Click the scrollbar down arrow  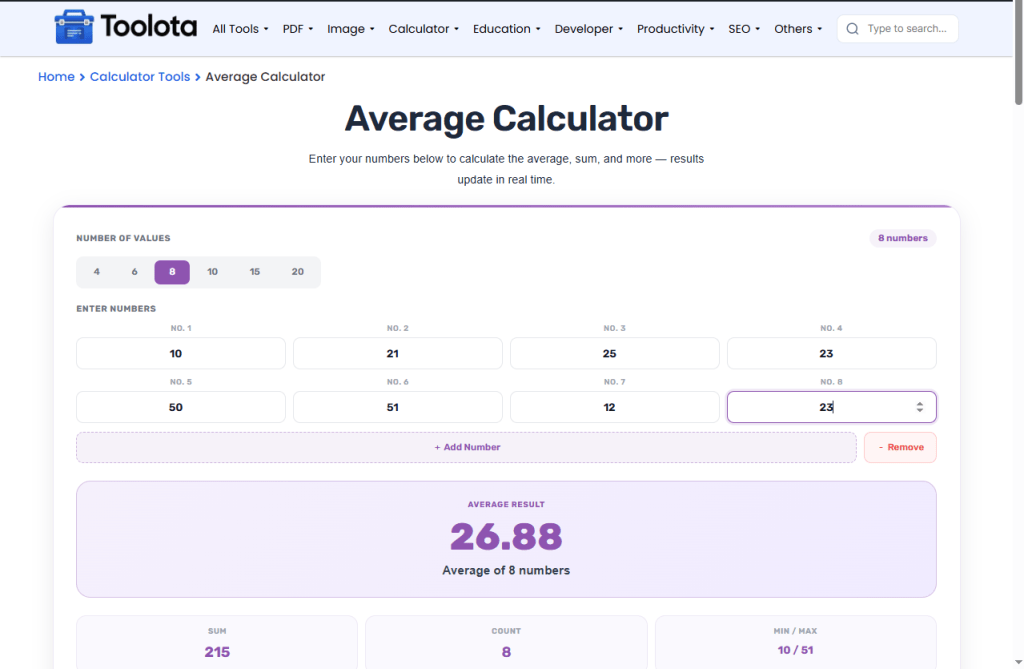(x=1018, y=662)
